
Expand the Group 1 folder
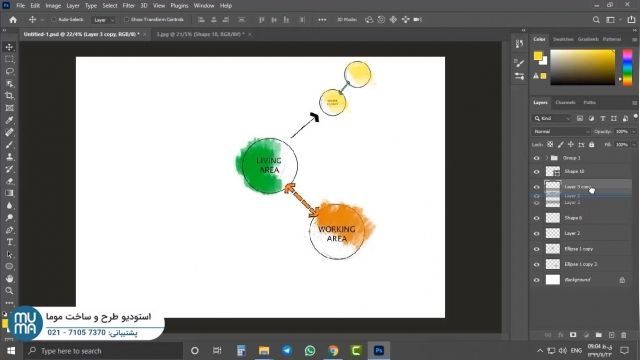coord(546,158)
